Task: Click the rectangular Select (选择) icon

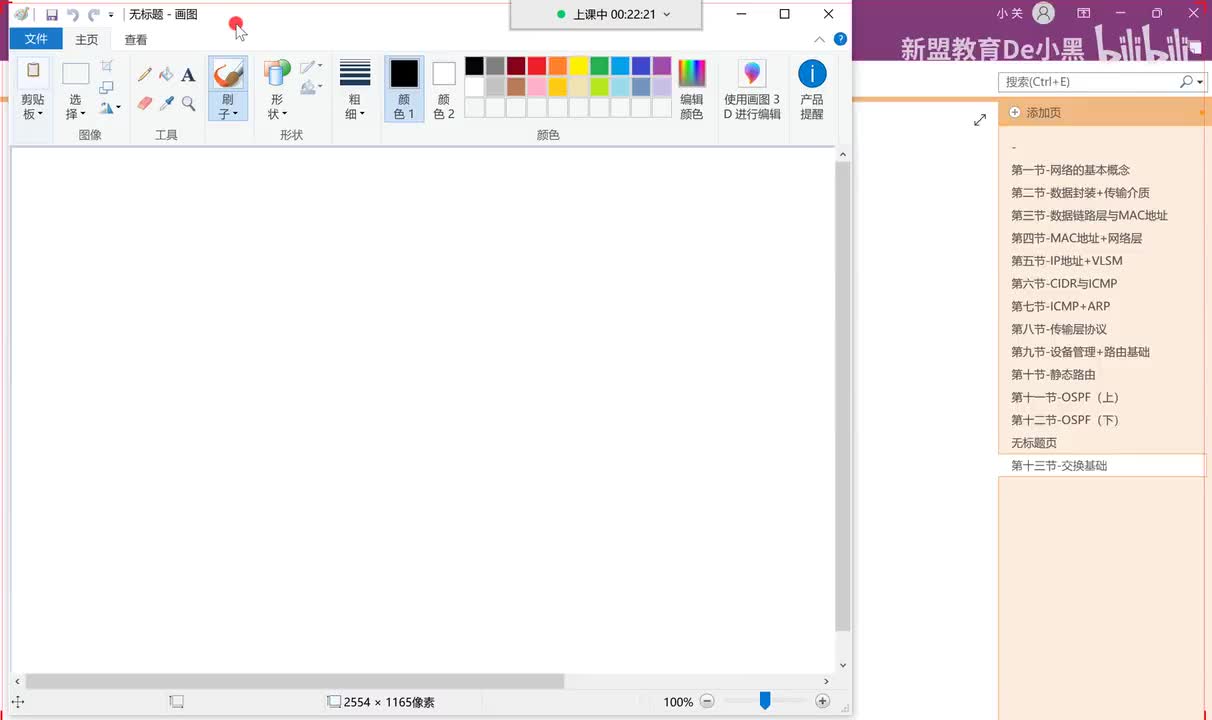Action: (x=76, y=74)
